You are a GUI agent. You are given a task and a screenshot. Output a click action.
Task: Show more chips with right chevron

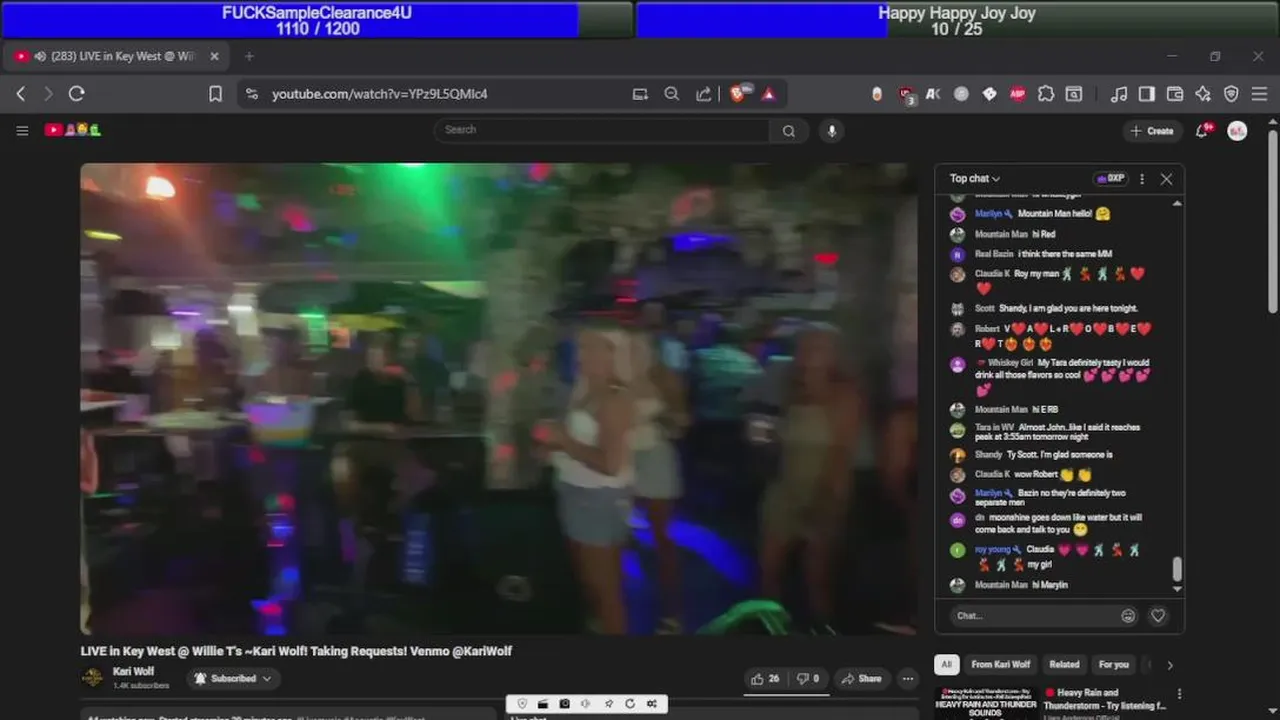coord(1169,665)
